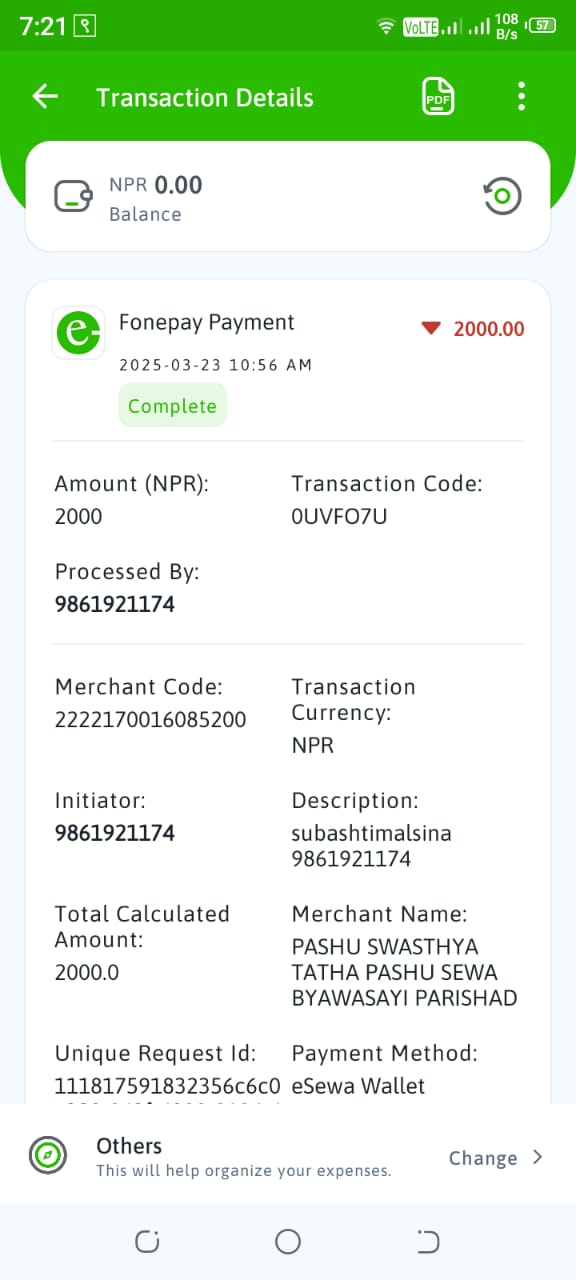Tap the Others category compass icon
Screen dimensions: 576x1280
coord(48,1156)
